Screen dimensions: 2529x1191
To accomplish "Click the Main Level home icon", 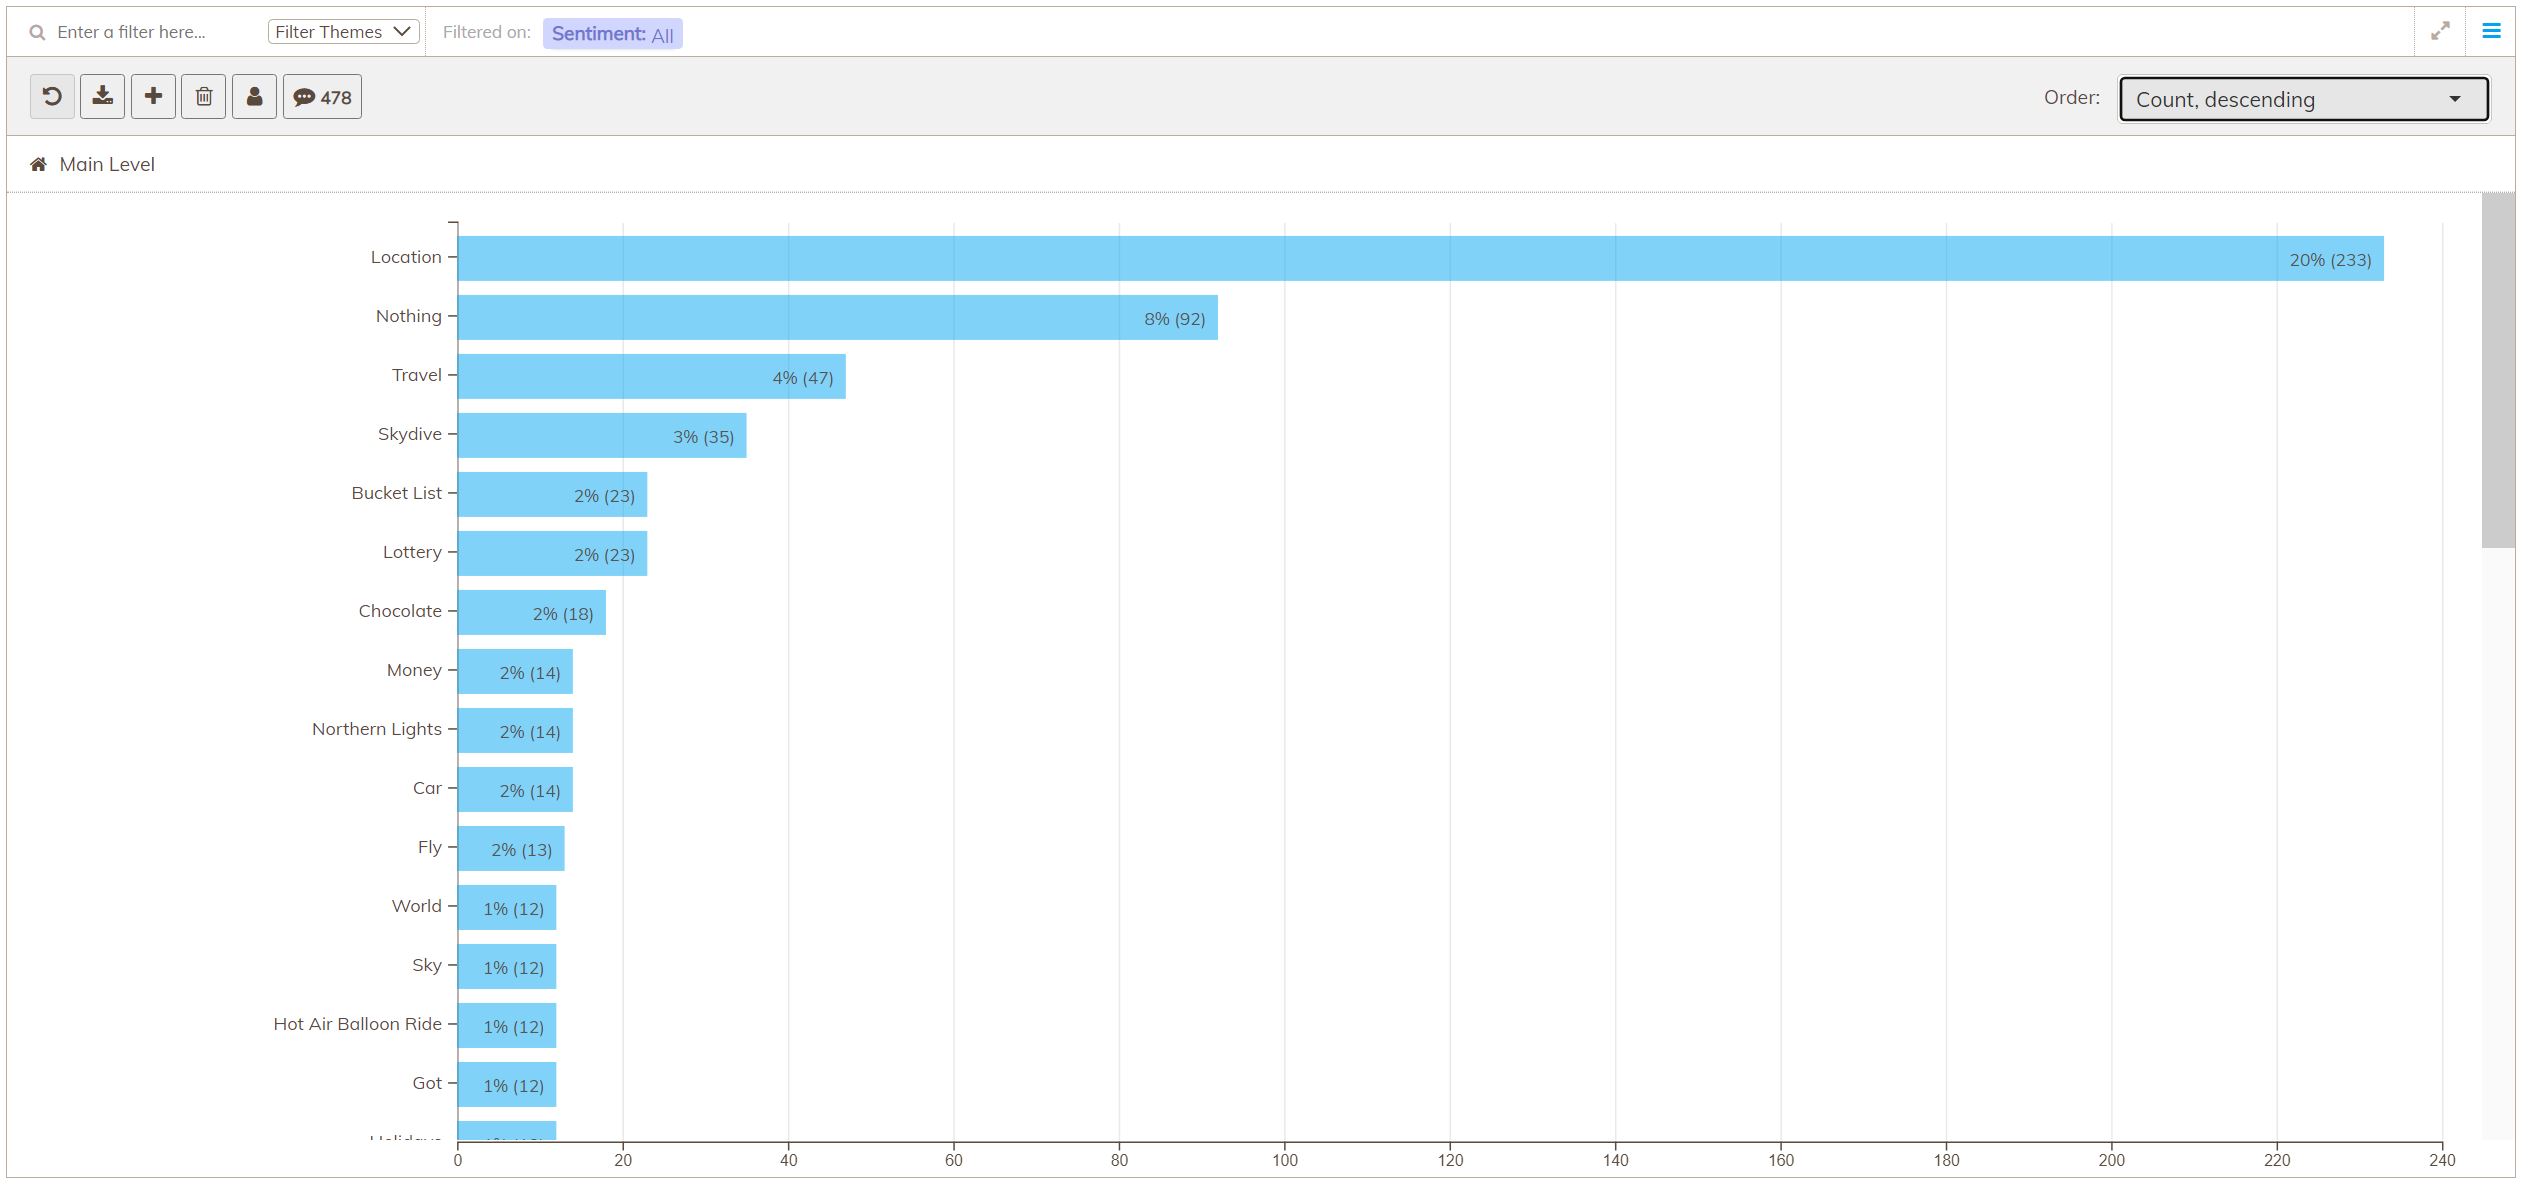I will [38, 164].
